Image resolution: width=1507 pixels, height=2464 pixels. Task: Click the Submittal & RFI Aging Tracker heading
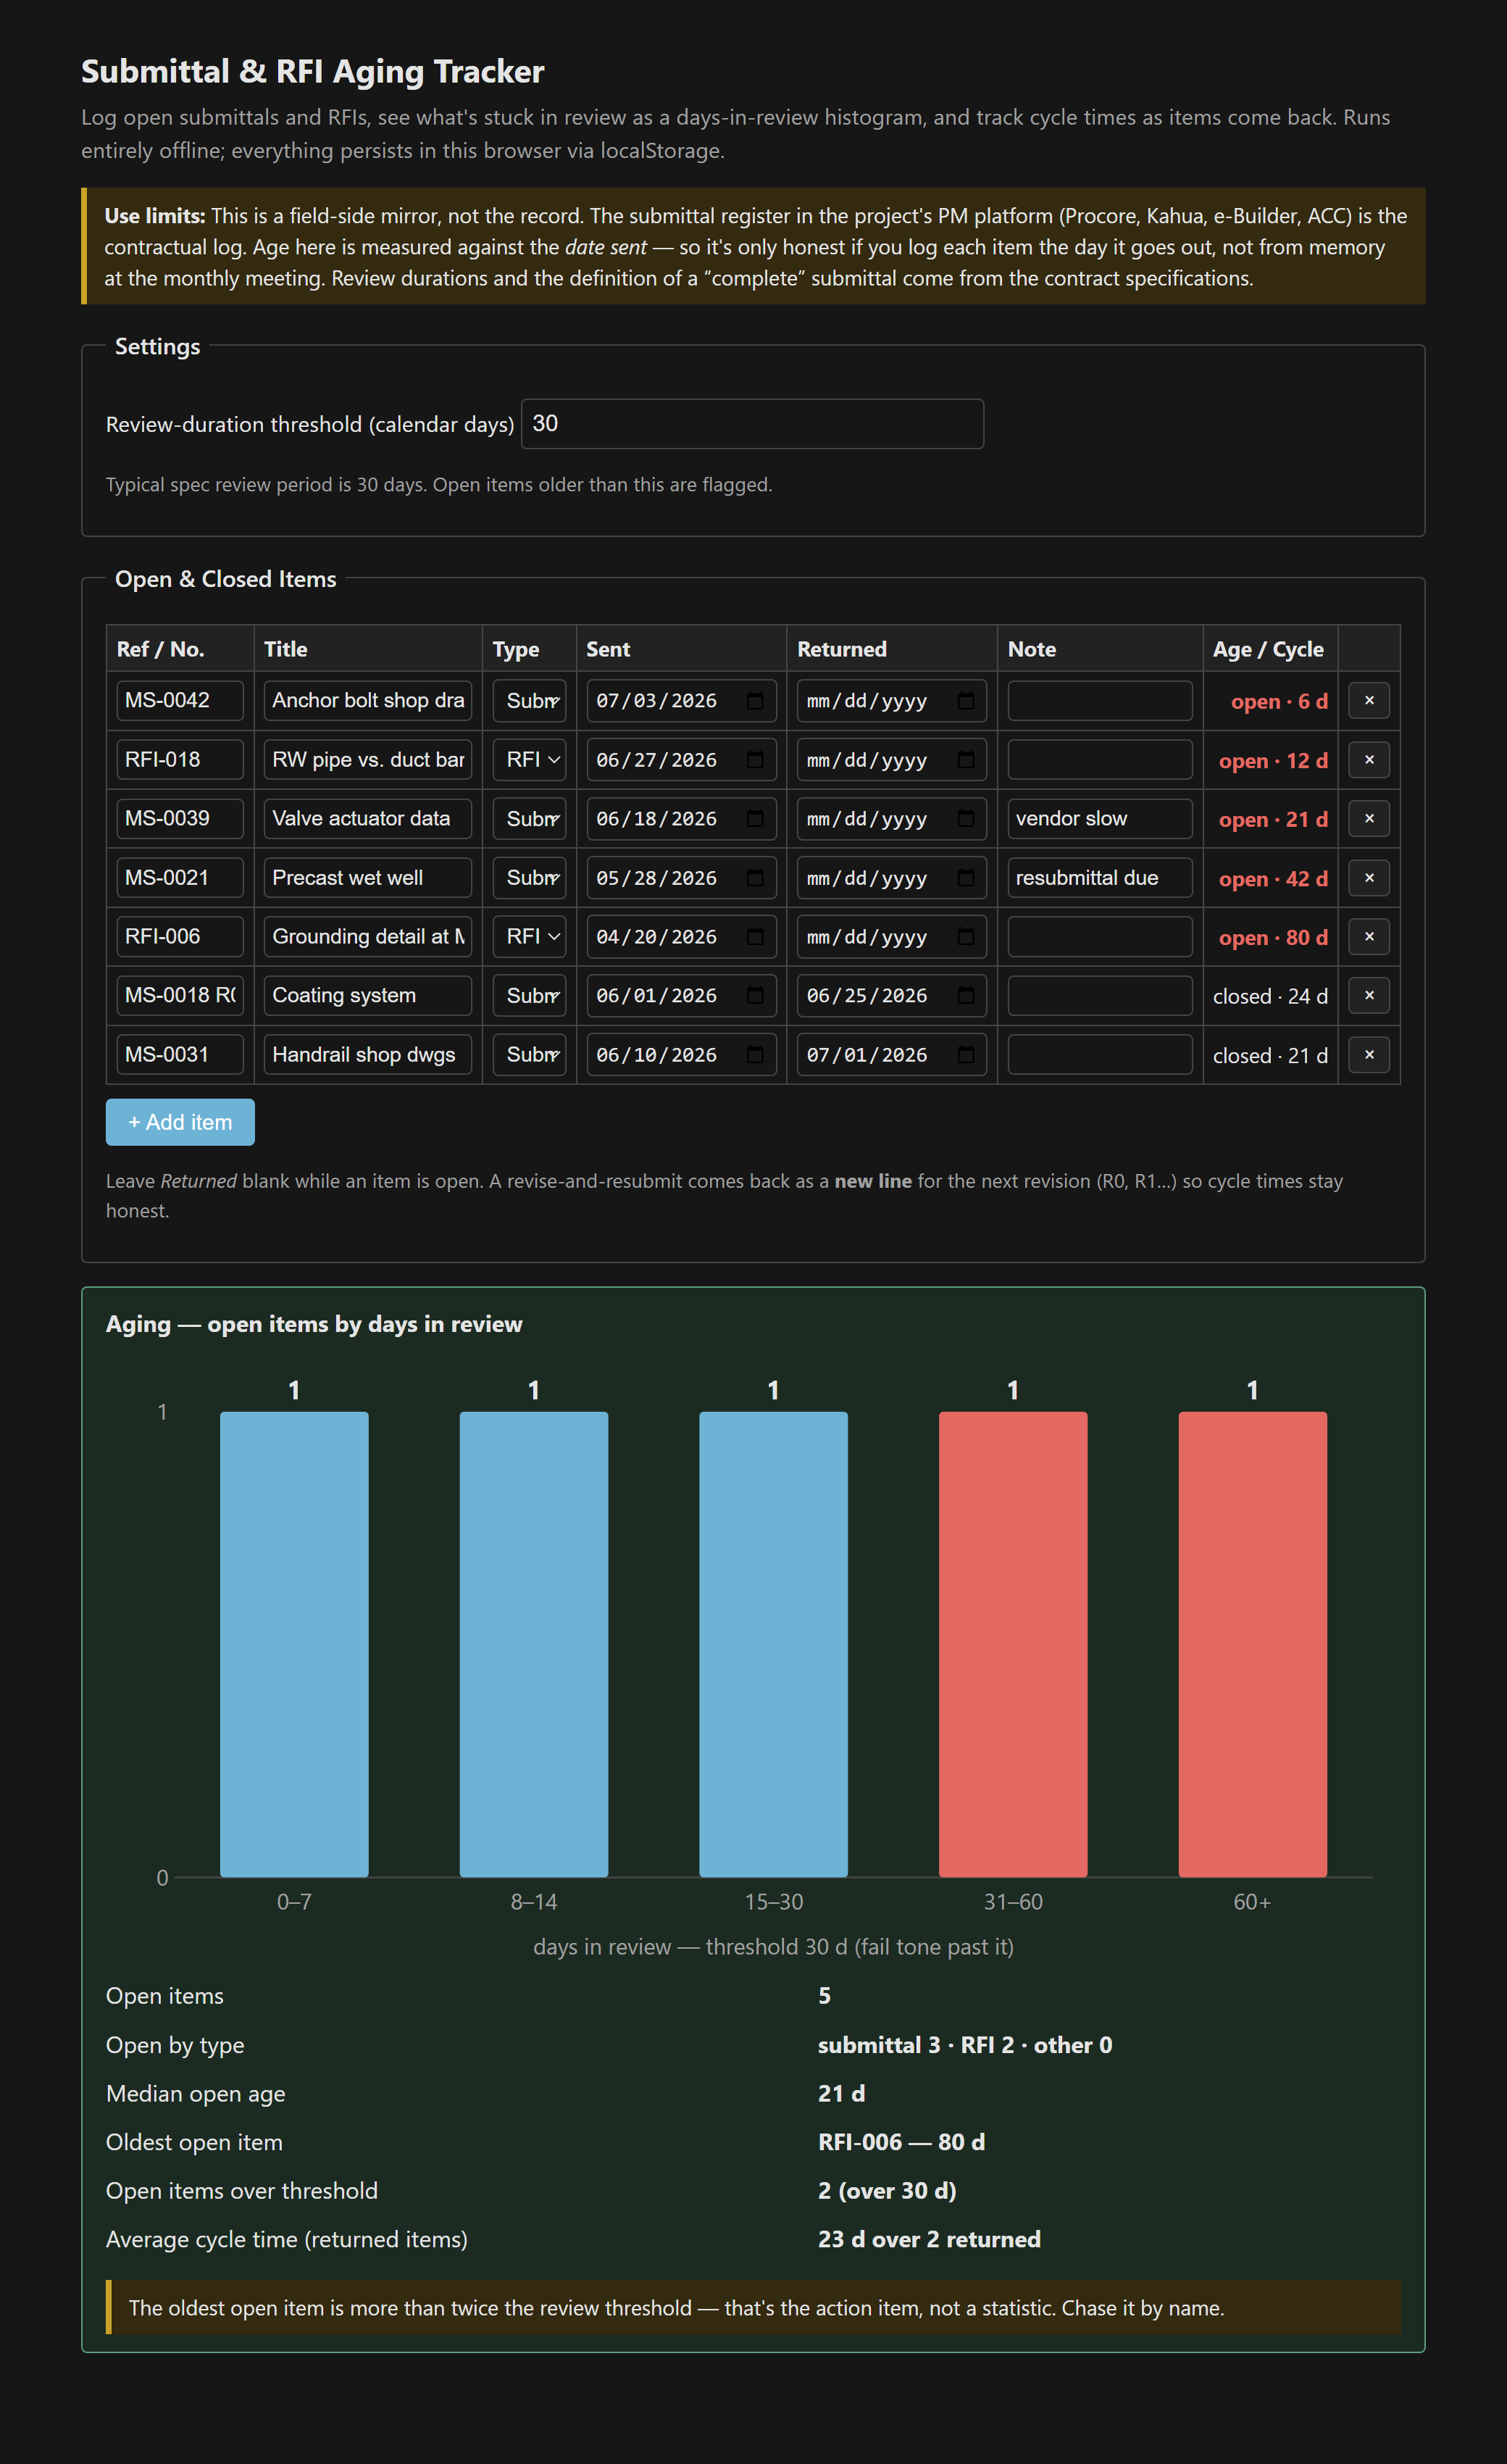coord(312,72)
